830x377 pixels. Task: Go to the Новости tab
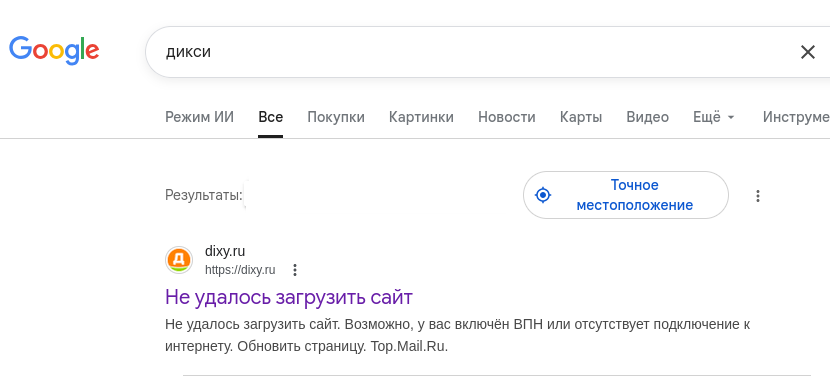tap(507, 117)
